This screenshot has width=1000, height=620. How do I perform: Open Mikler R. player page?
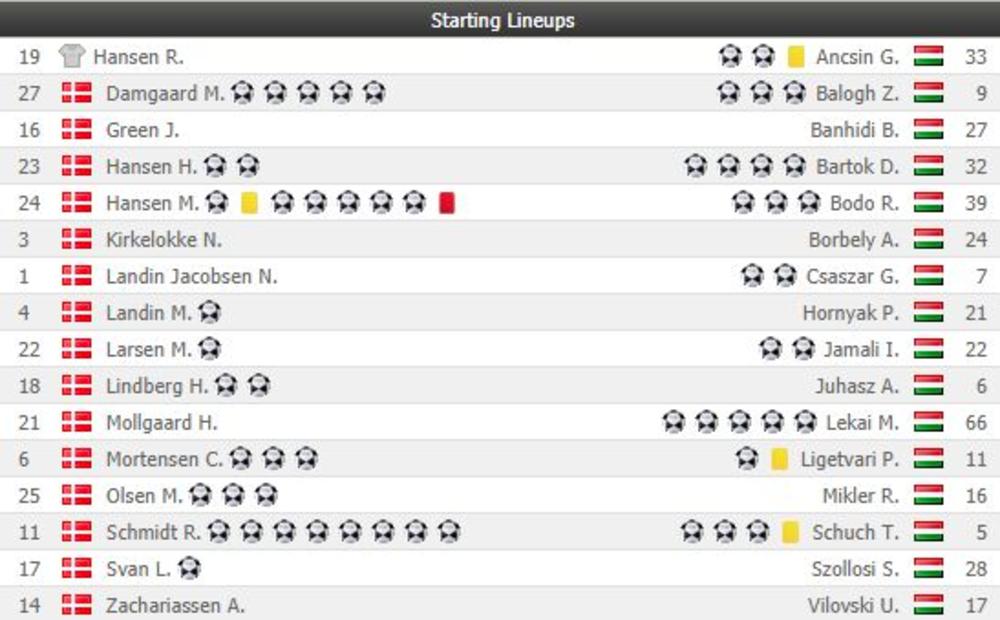click(861, 496)
